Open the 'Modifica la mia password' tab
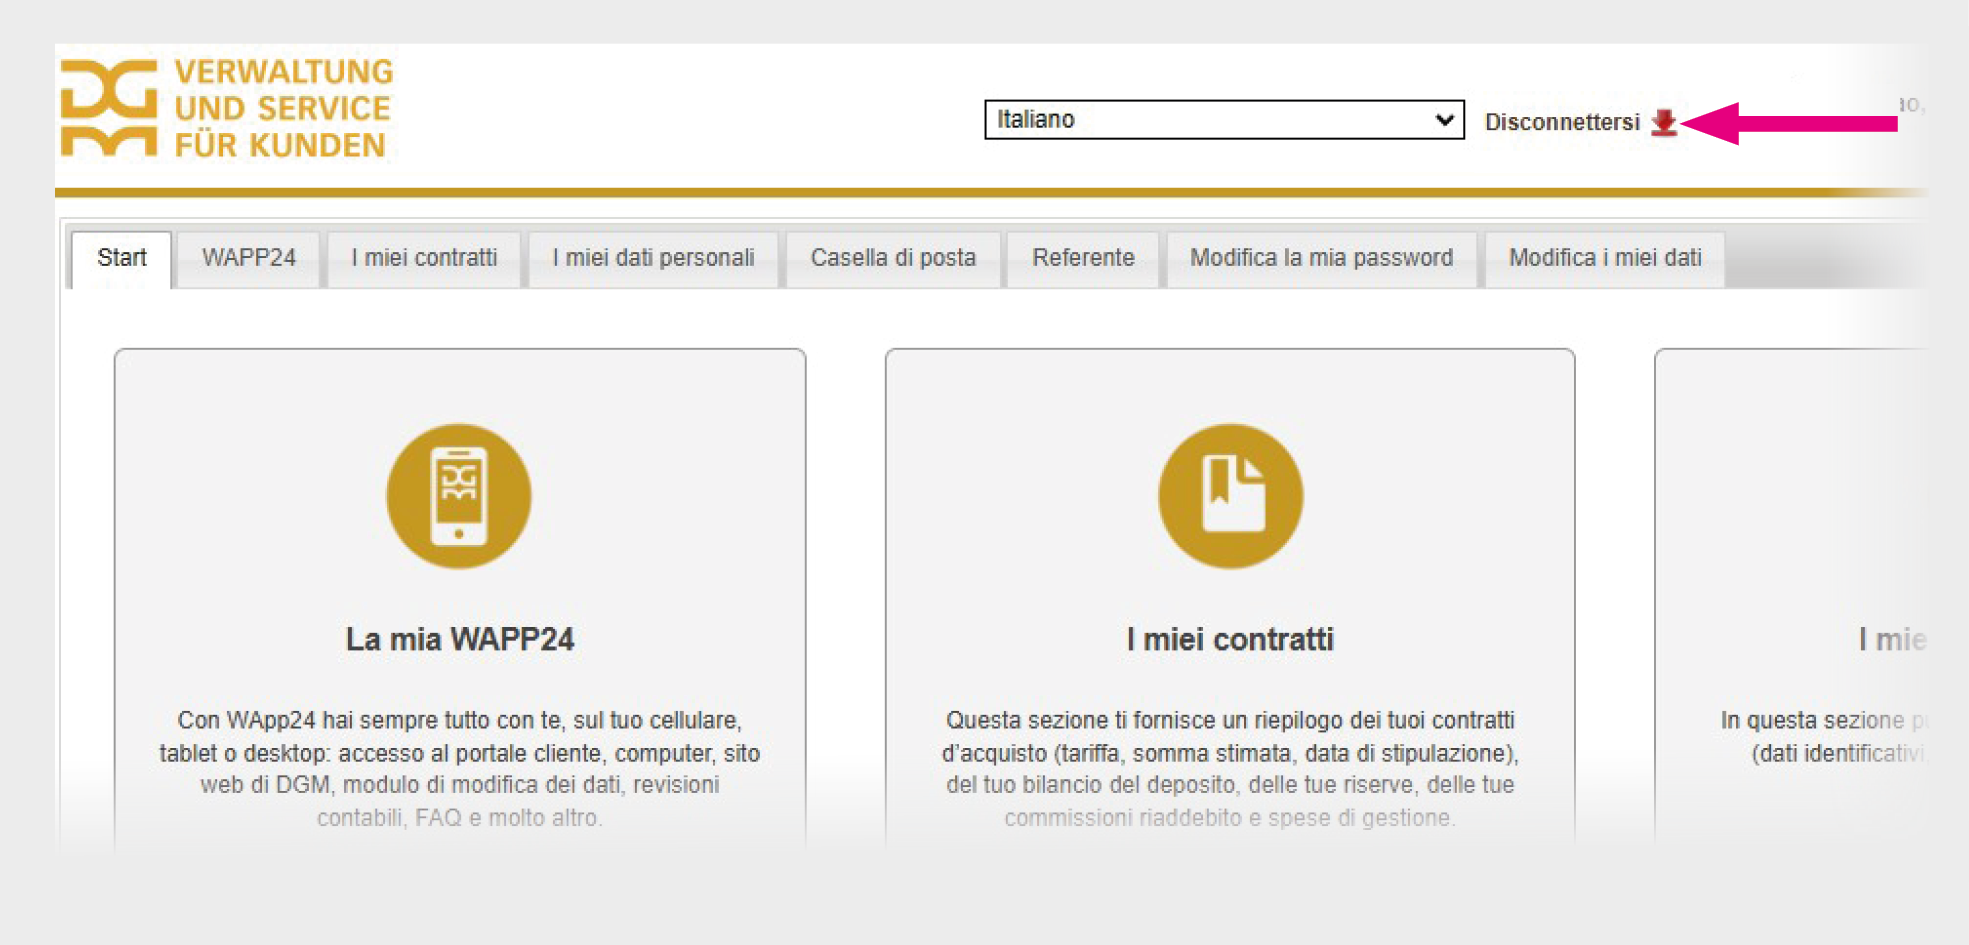This screenshot has width=1969, height=945. [1321, 258]
